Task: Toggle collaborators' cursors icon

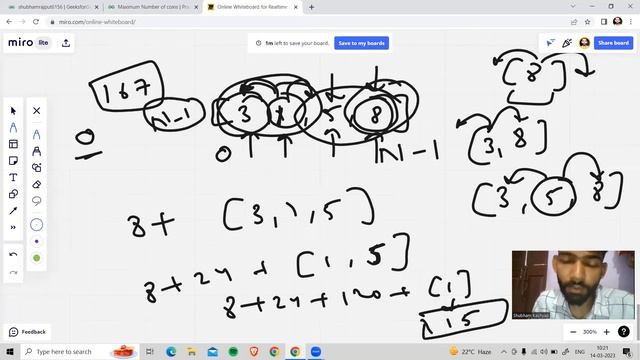Action: click(551, 43)
